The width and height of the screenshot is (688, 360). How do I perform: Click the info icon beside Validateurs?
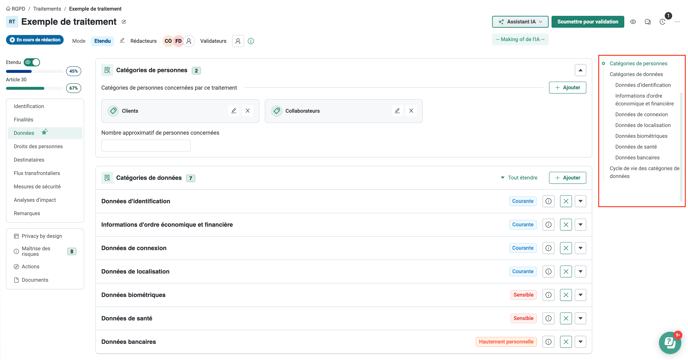point(251,41)
